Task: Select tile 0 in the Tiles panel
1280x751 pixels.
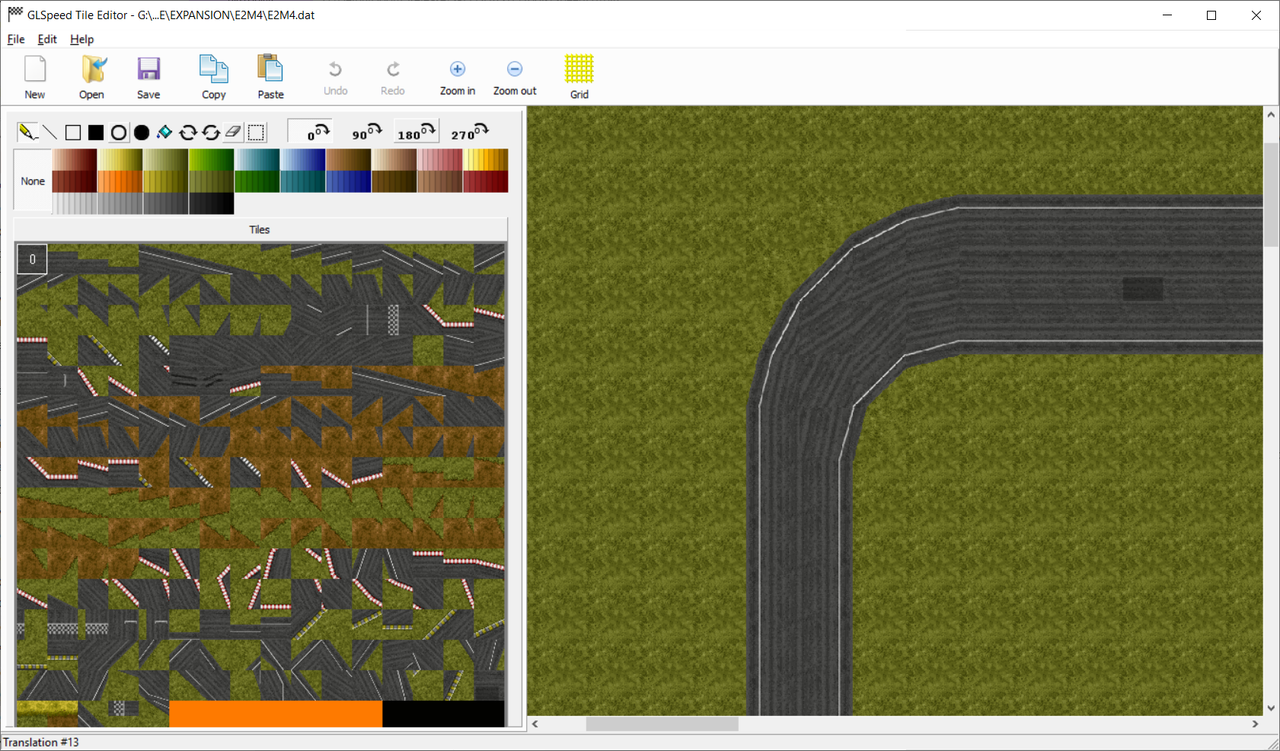Action: click(x=31, y=258)
